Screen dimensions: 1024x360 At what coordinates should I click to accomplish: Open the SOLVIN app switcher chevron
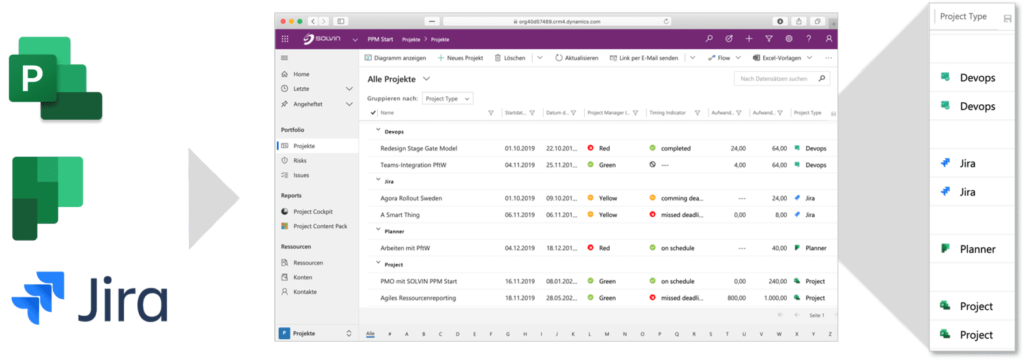tap(355, 40)
